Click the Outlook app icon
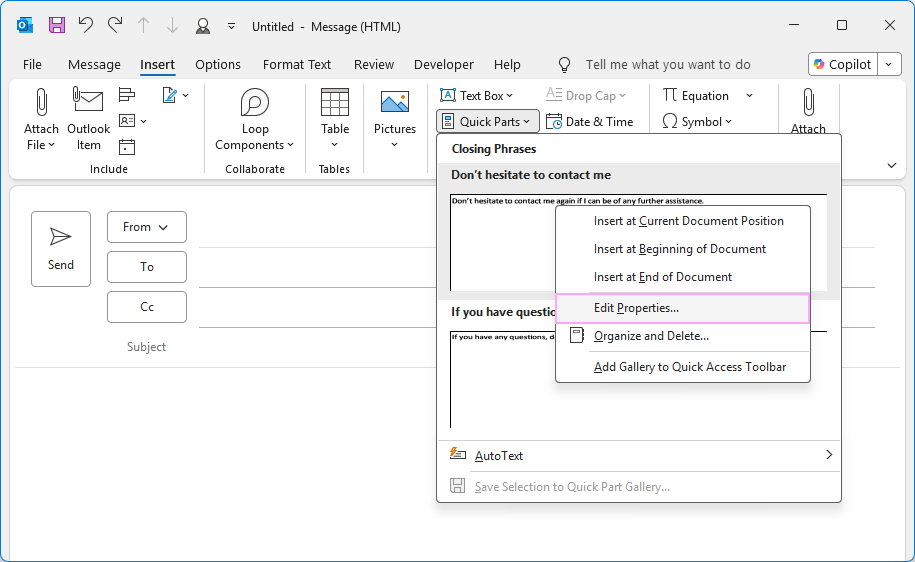Screen dimensions: 915x562 tap(25, 26)
